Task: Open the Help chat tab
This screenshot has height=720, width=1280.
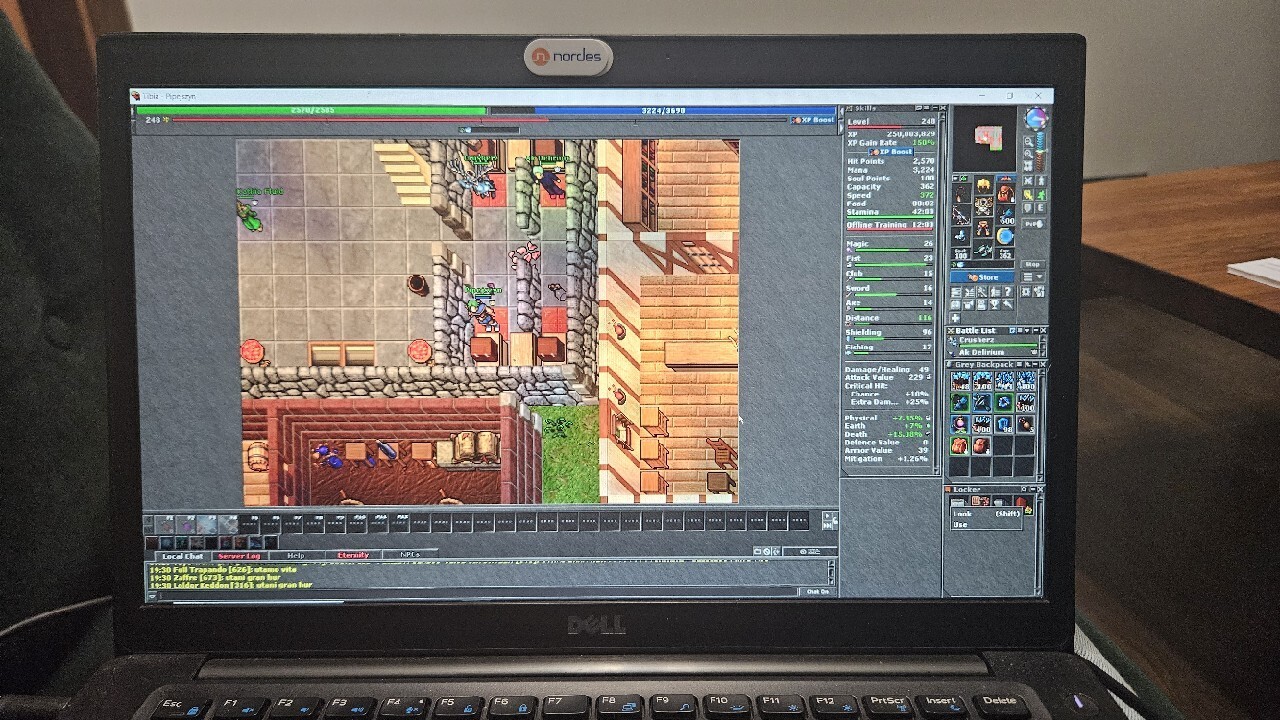Action: (x=295, y=556)
